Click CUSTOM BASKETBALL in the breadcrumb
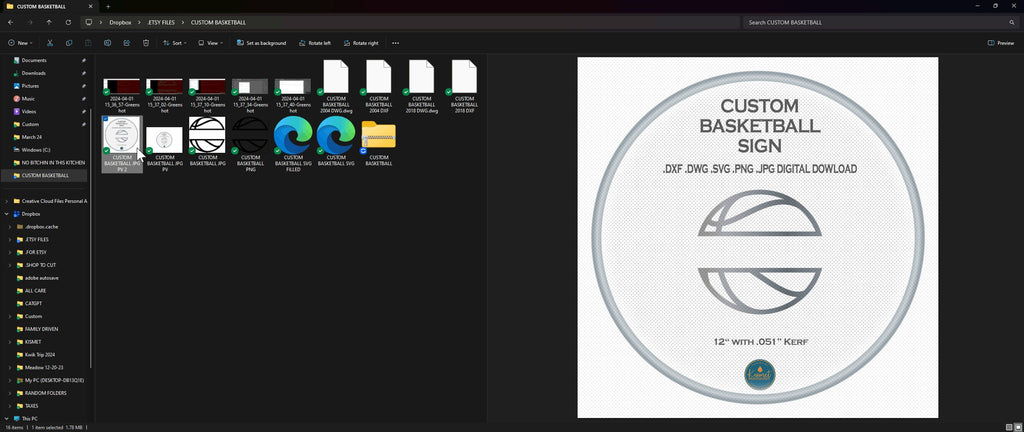This screenshot has width=1024, height=432. [218, 22]
